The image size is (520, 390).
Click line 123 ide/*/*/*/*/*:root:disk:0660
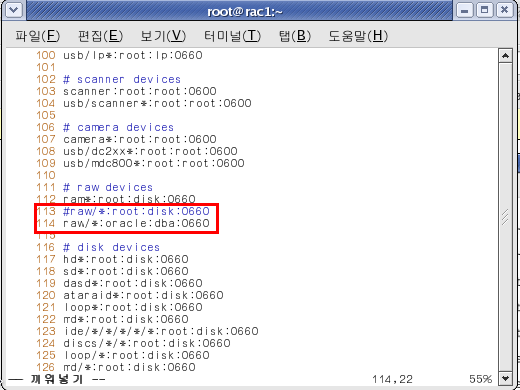(161, 331)
